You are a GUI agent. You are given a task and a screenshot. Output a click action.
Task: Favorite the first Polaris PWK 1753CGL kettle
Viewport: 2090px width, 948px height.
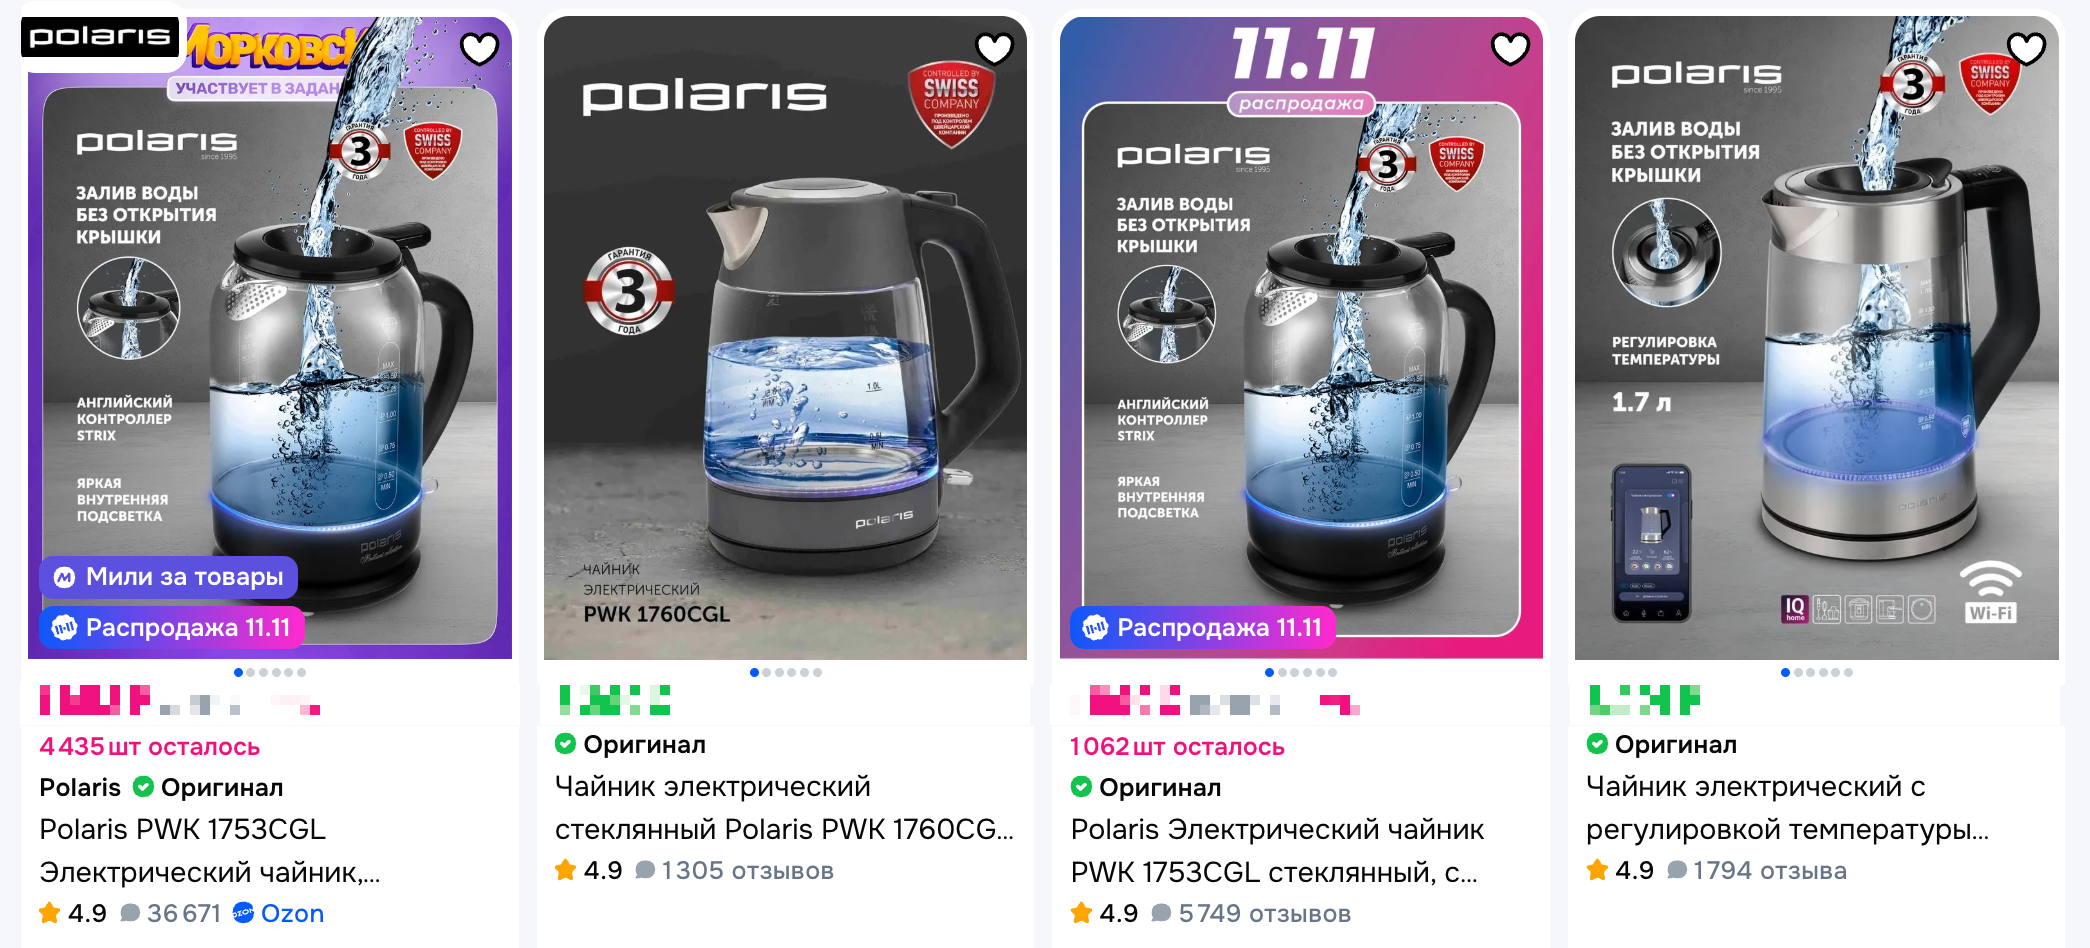coord(479,48)
